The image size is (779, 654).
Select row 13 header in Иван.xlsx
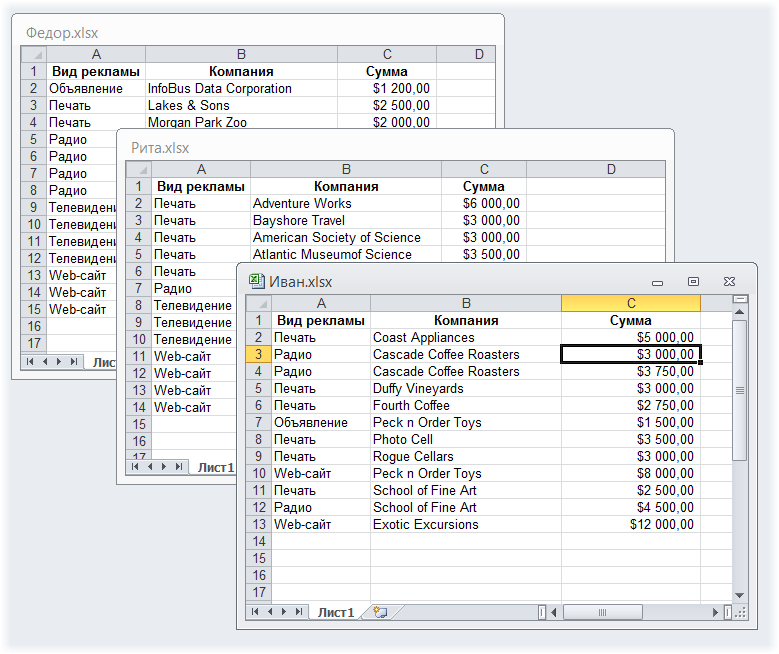tap(258, 524)
